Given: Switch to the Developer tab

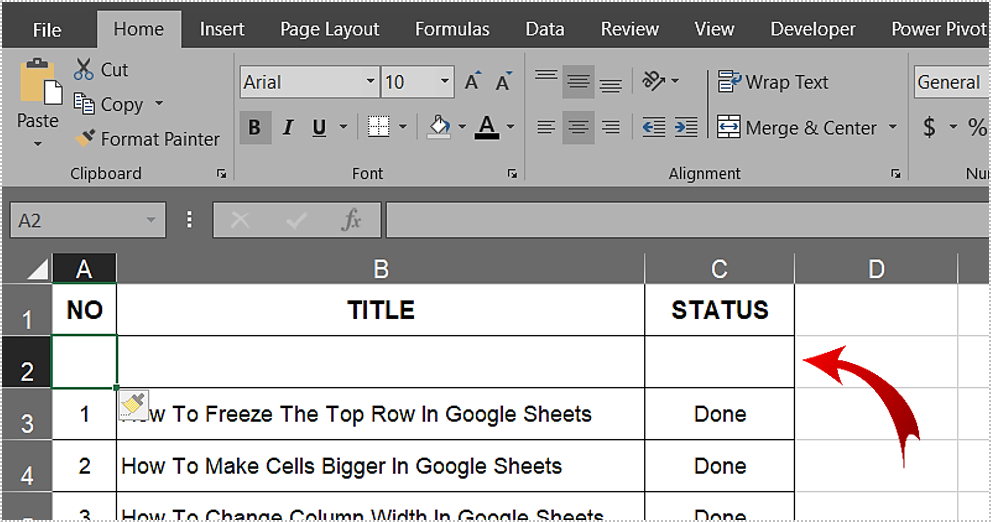Looking at the screenshot, I should click(x=813, y=29).
